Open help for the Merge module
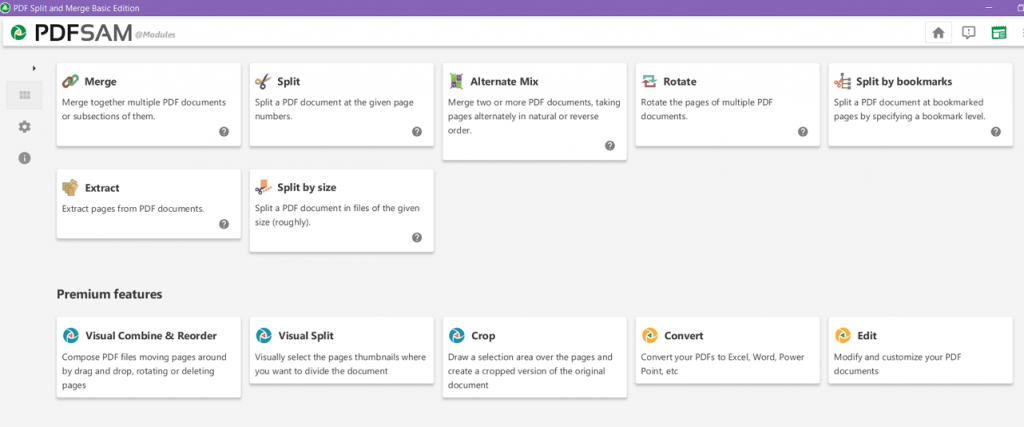The height and width of the screenshot is (427, 1024). (x=224, y=131)
